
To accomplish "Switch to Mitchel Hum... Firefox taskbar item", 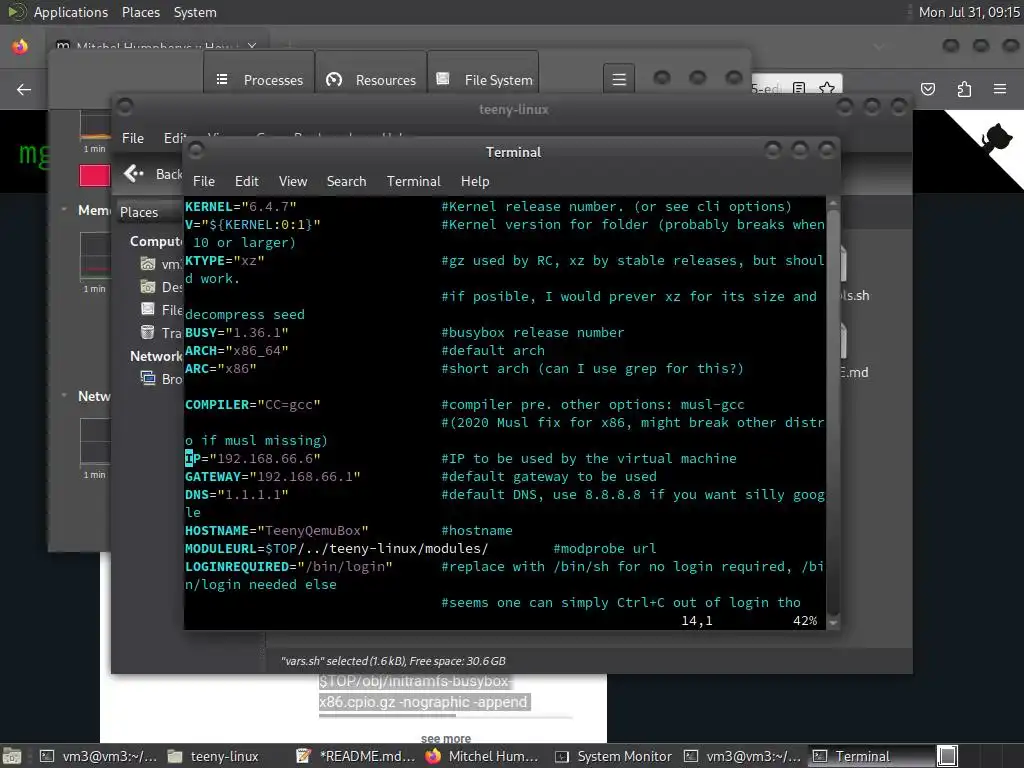I will point(482,756).
